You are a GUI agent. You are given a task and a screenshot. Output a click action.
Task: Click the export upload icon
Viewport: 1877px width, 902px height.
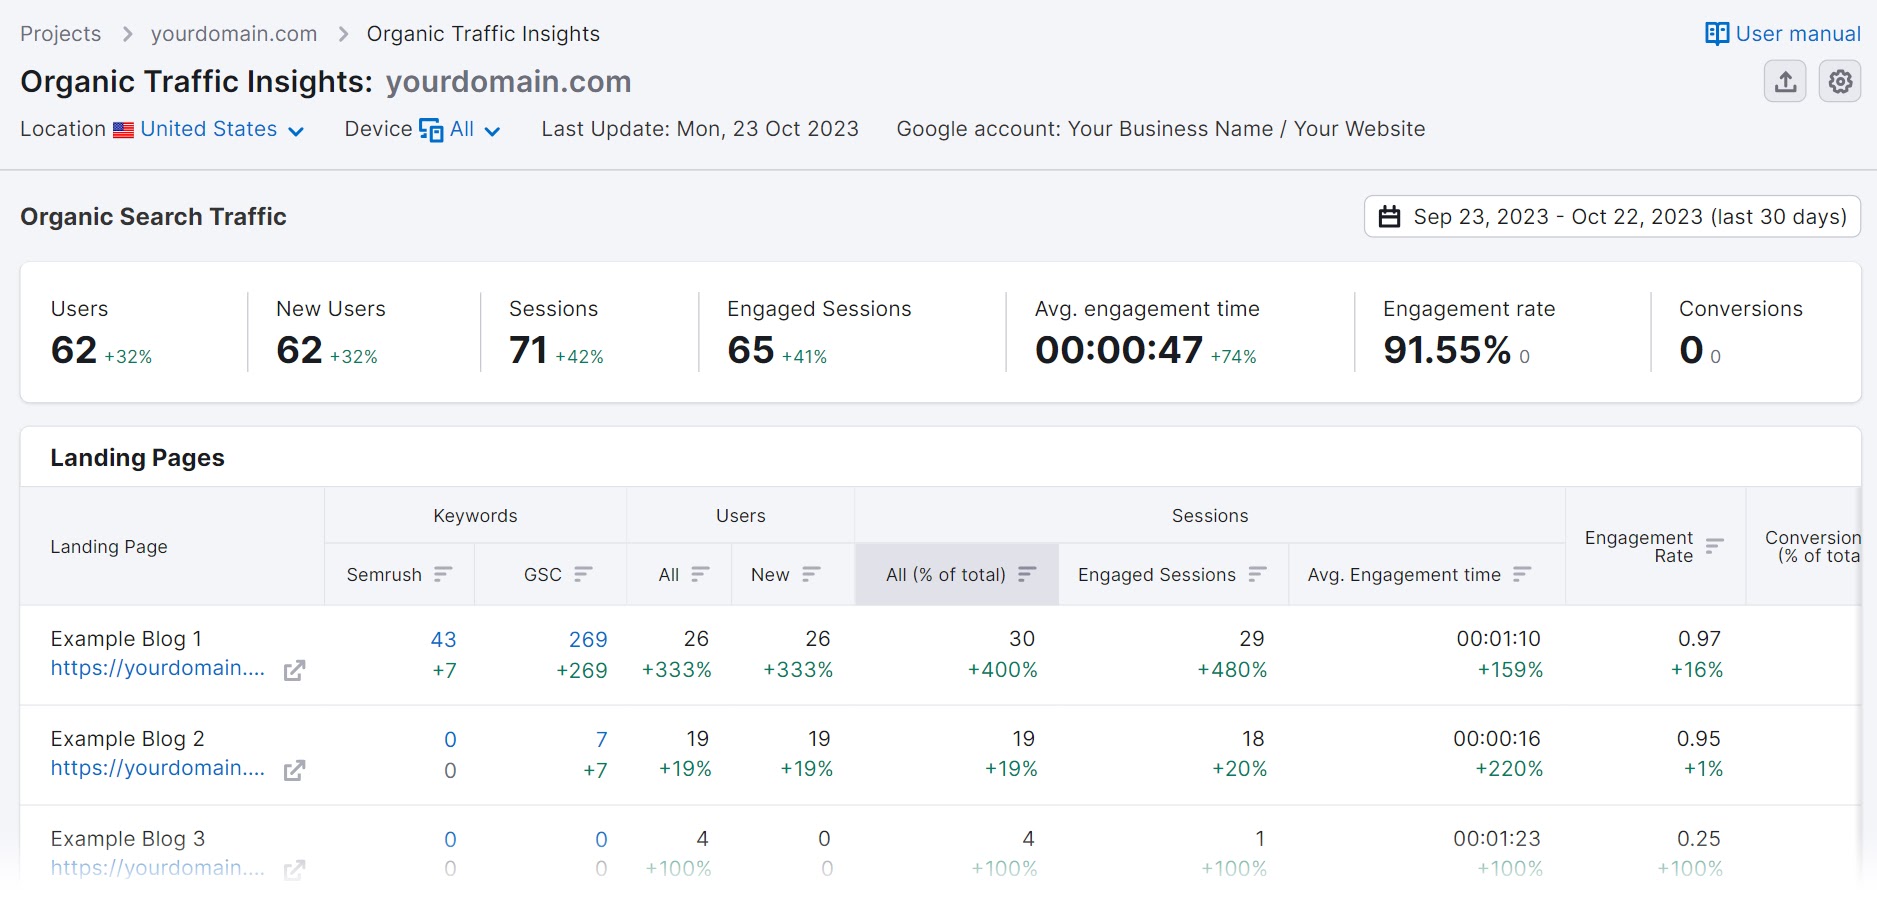click(1784, 81)
